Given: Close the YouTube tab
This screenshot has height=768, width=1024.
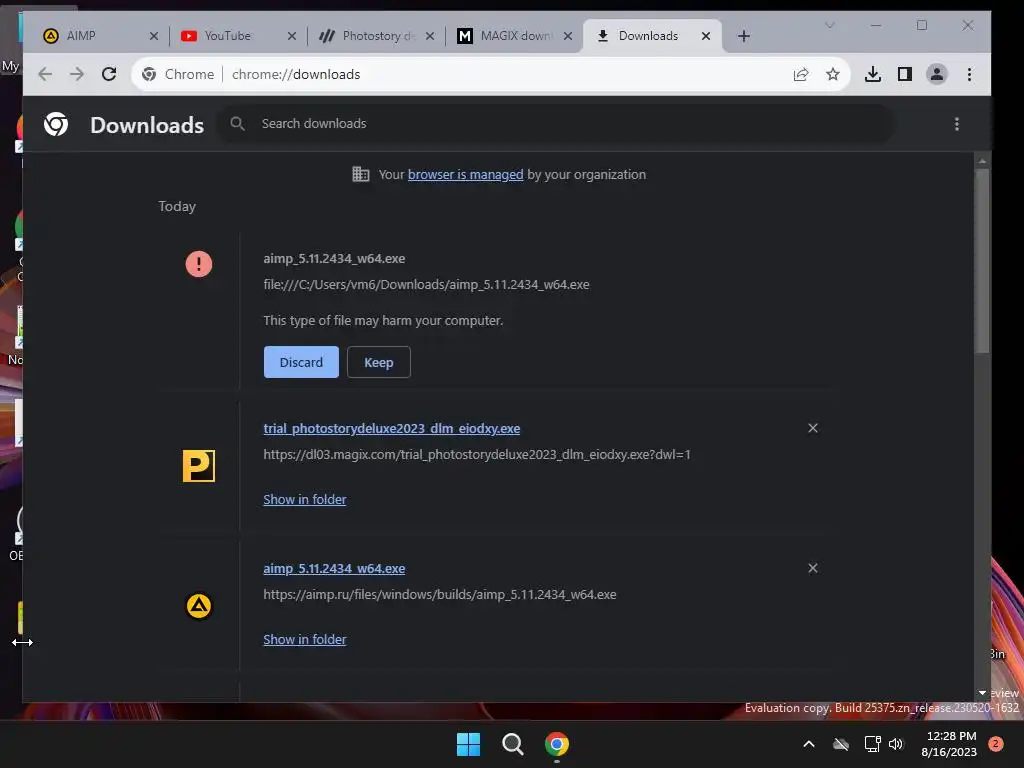Looking at the screenshot, I should point(291,36).
